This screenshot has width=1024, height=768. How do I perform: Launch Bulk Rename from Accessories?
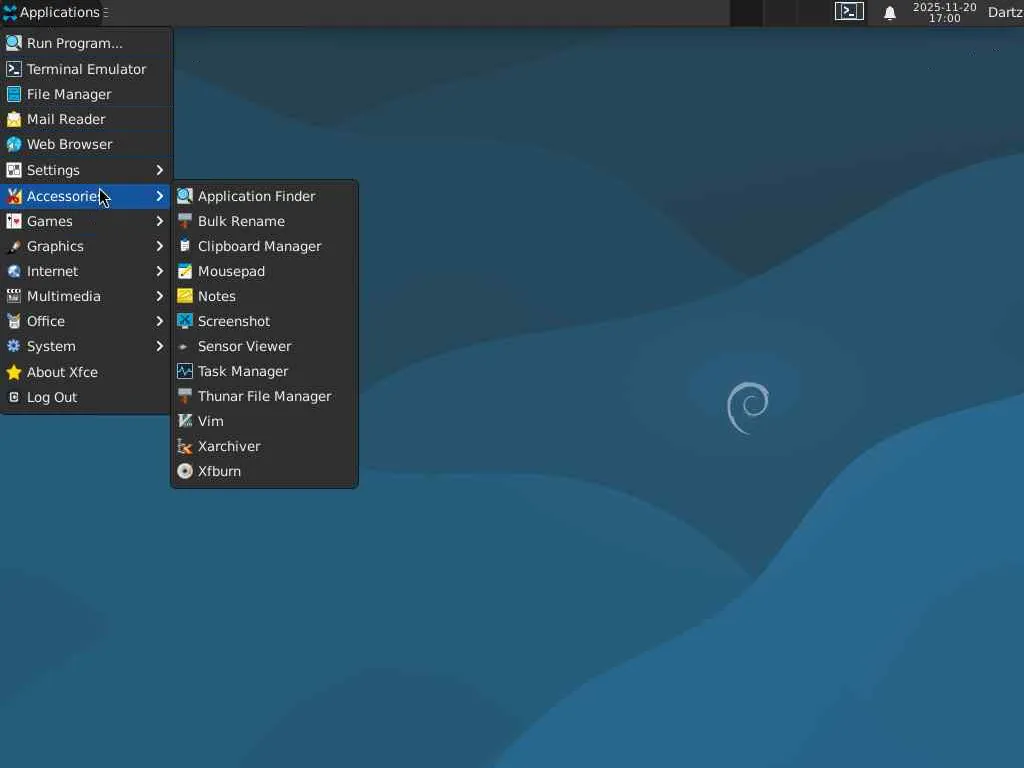tap(264, 221)
